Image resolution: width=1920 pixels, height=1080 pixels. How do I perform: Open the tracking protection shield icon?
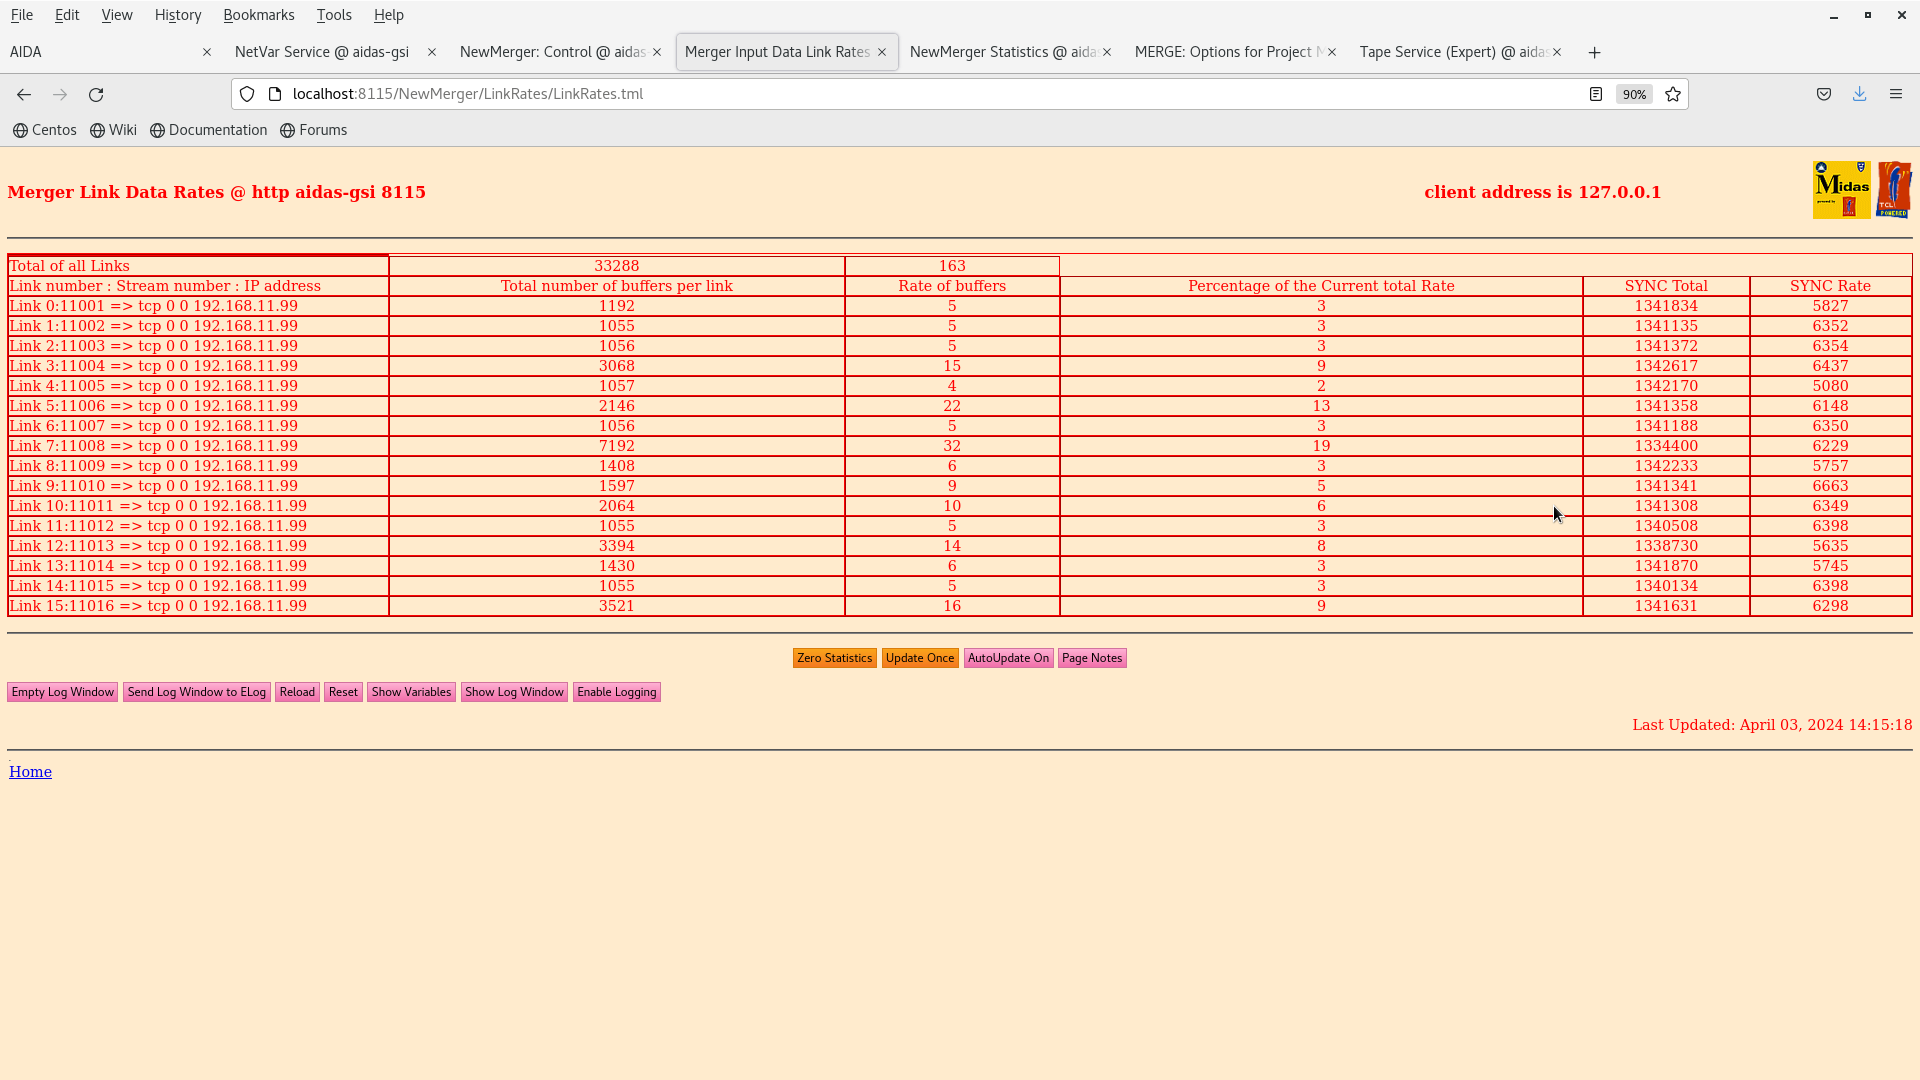pyautogui.click(x=247, y=94)
